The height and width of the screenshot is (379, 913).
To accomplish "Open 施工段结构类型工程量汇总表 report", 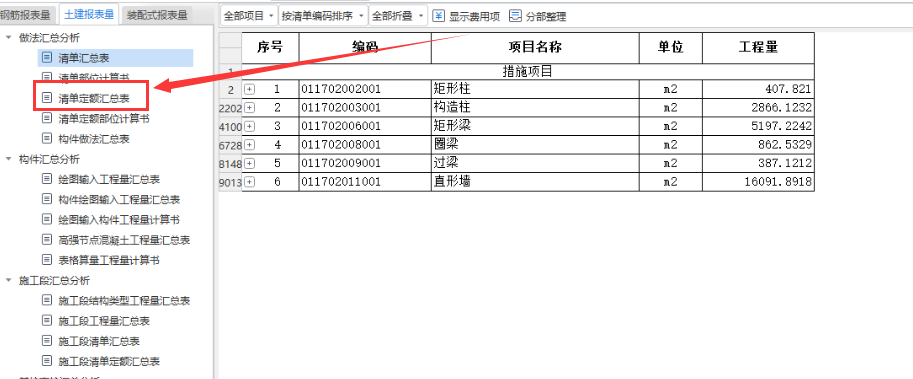I will point(124,301).
